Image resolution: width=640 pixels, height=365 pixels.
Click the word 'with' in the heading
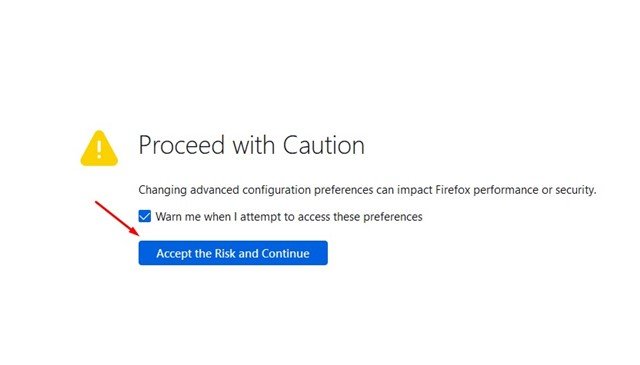tap(253, 145)
